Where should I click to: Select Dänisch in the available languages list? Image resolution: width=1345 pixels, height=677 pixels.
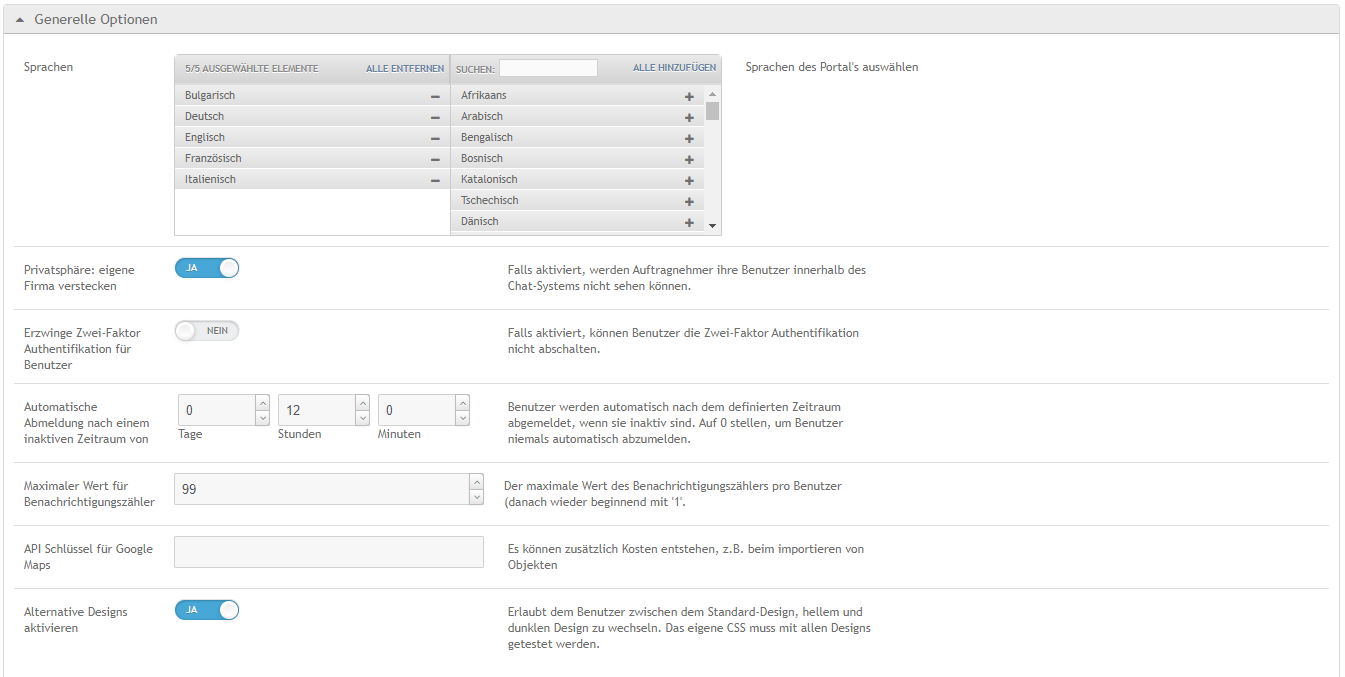[578, 222]
